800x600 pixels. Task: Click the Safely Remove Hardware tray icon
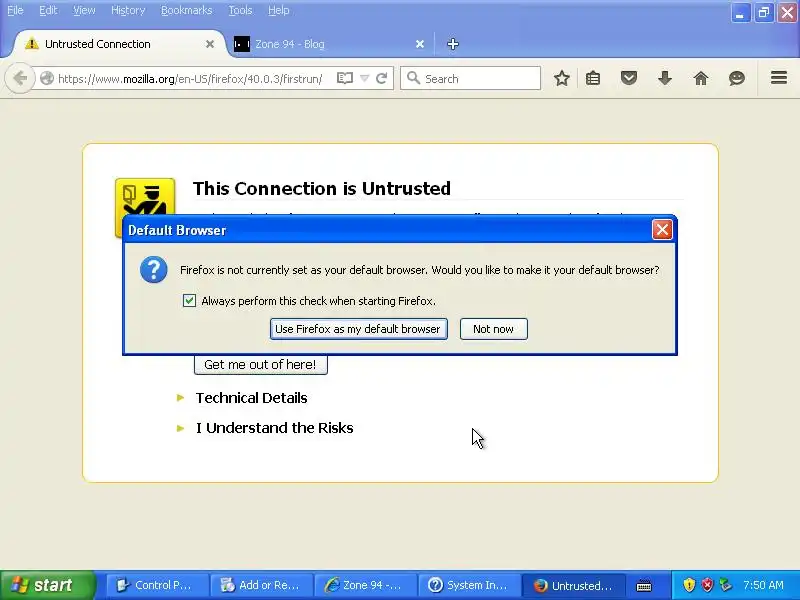(x=725, y=585)
